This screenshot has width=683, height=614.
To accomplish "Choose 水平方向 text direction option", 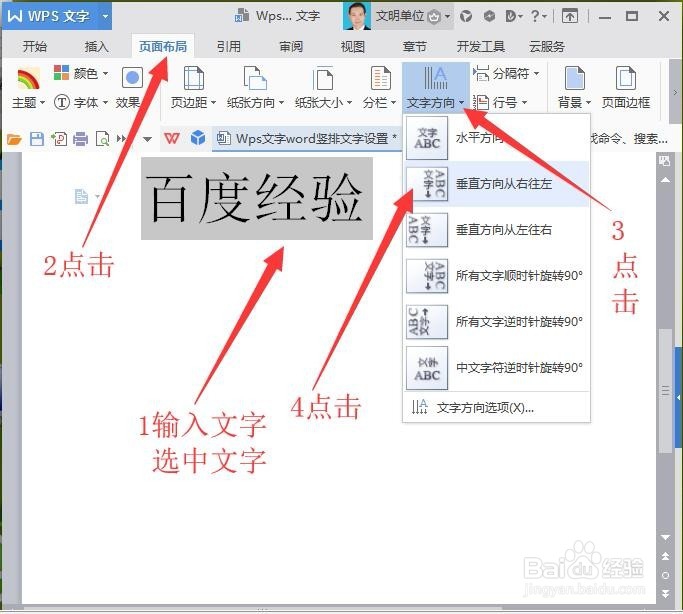I will [x=497, y=138].
